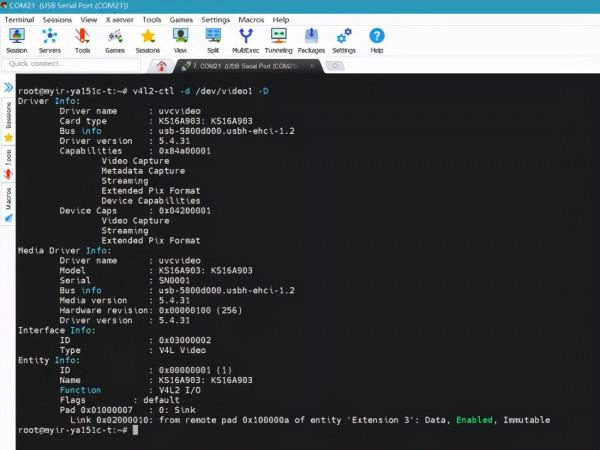Click the 'Metadata Capture' capability line
Viewport: 600px width, 450px height.
pos(143,171)
